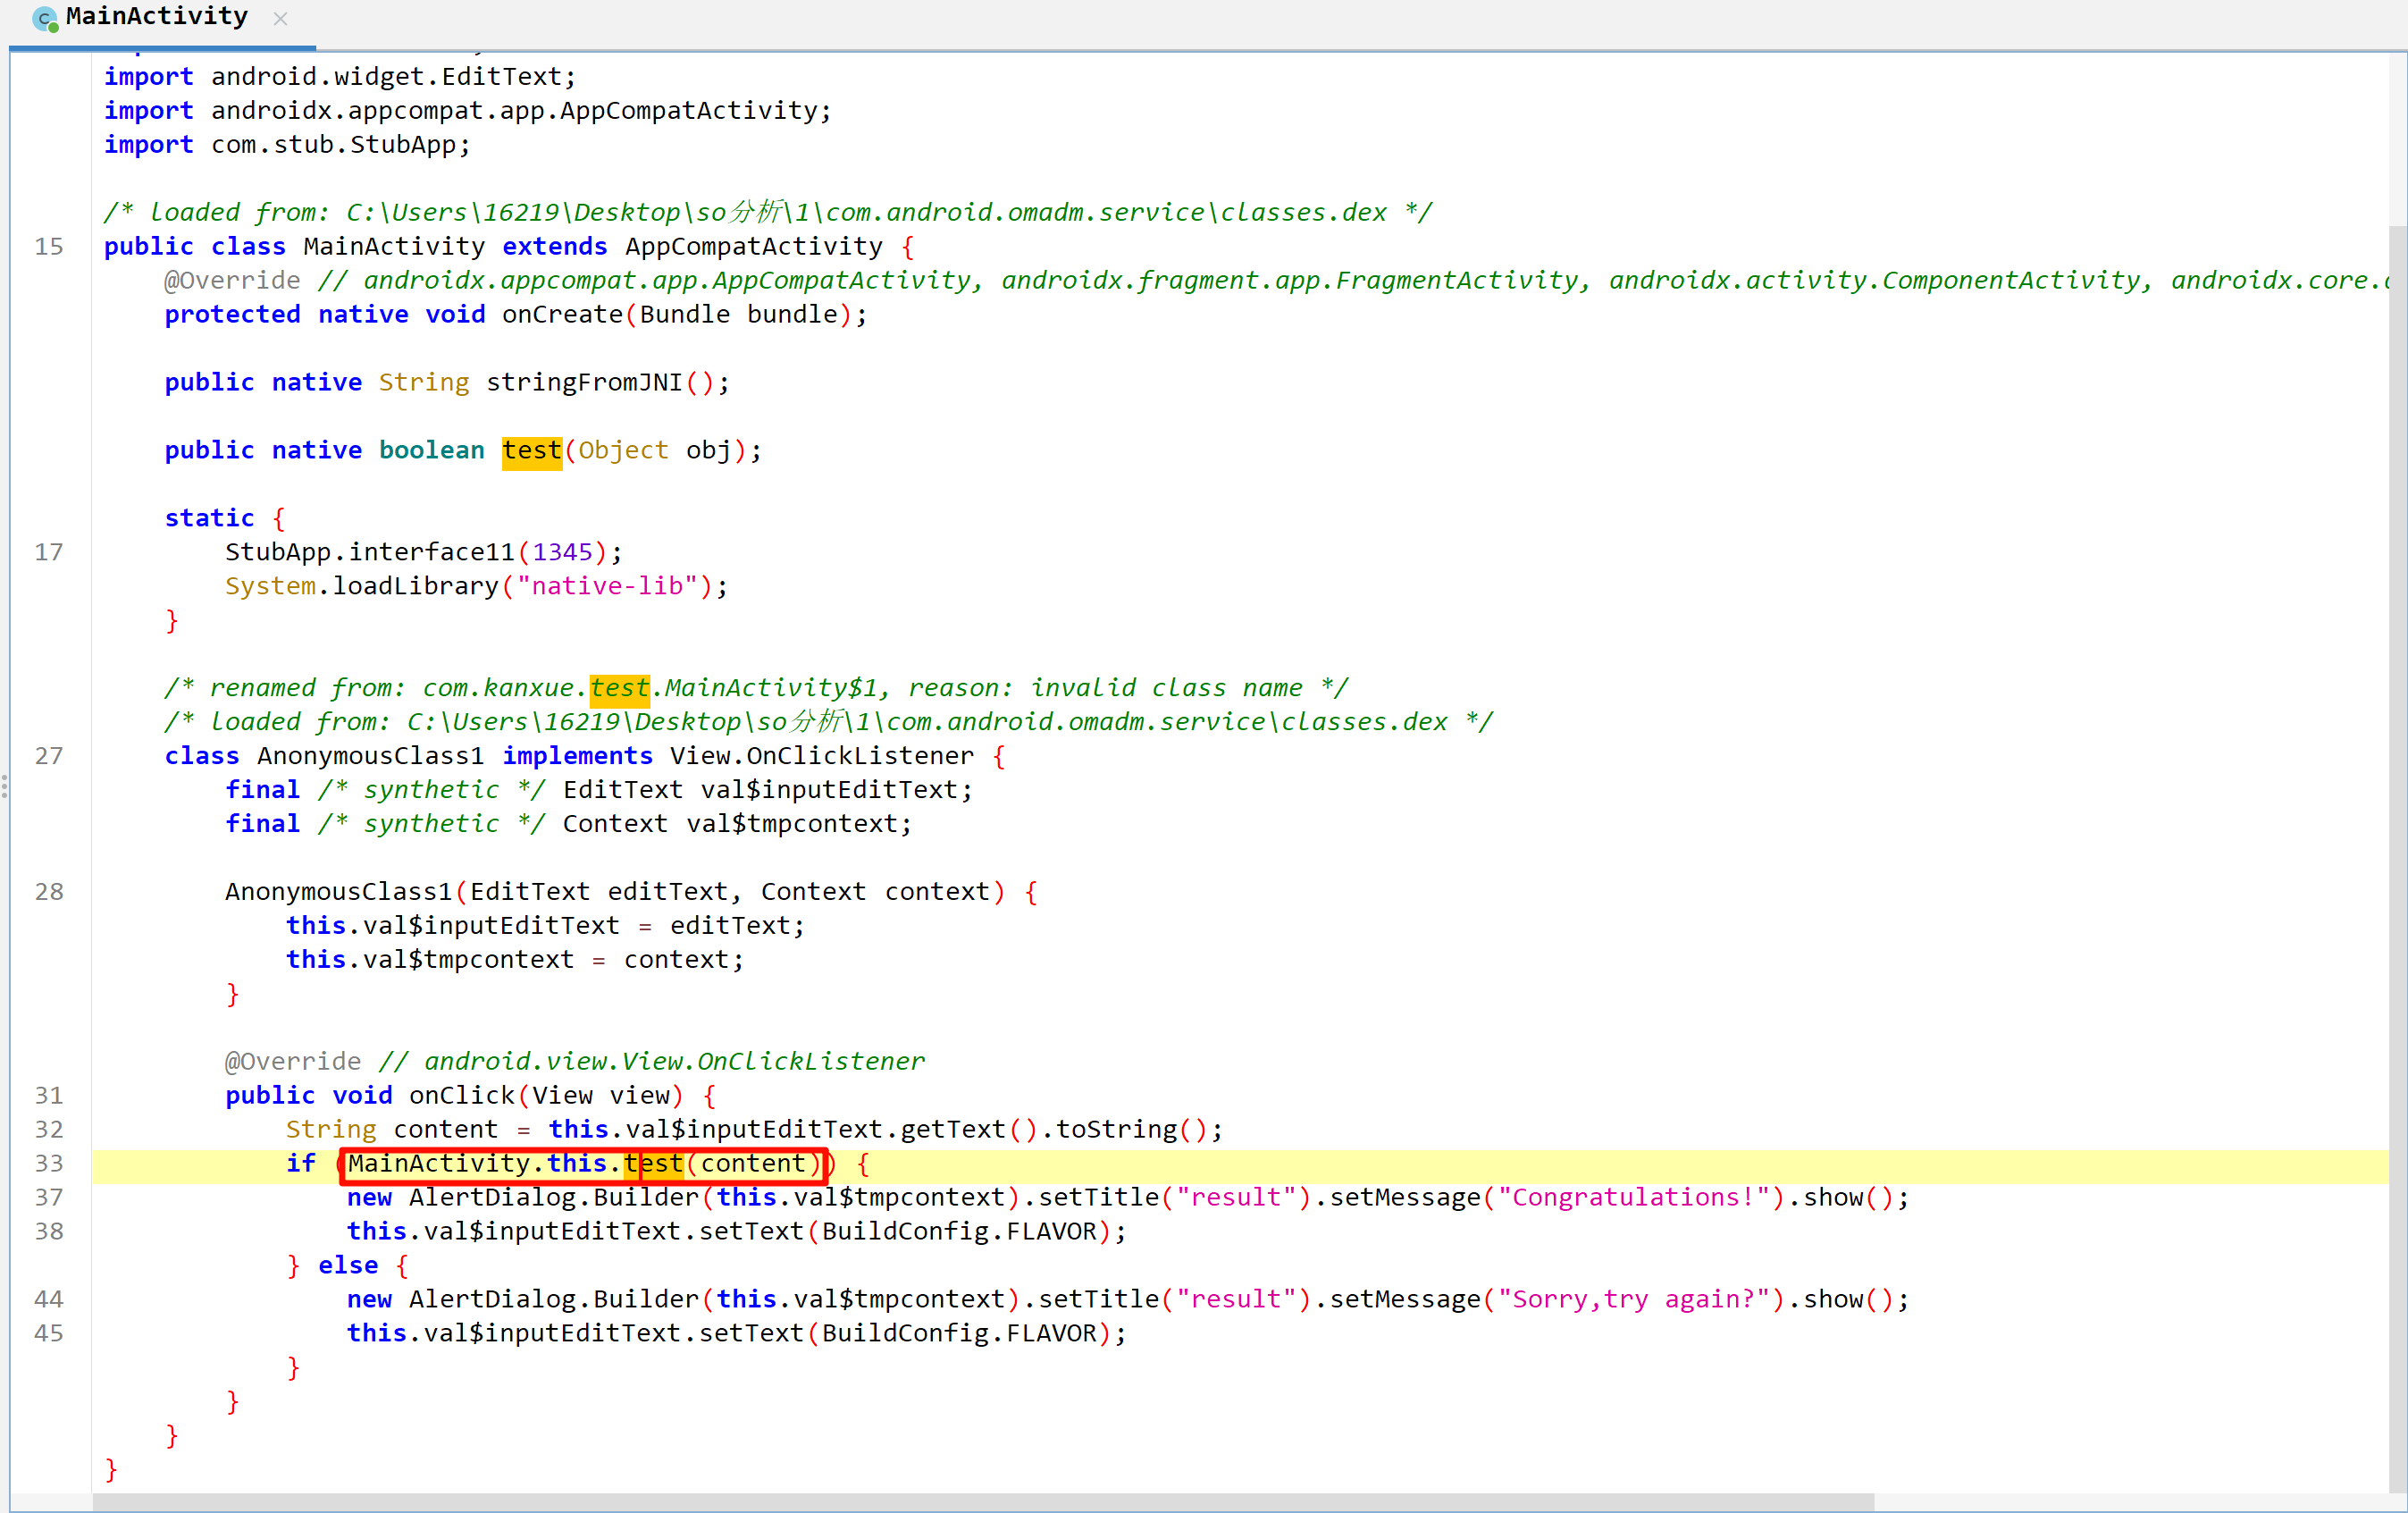Click the horizontal scrollbar thumb at bottom
Screen dimensions: 2408x1513
pyautogui.click(x=982, y=1503)
